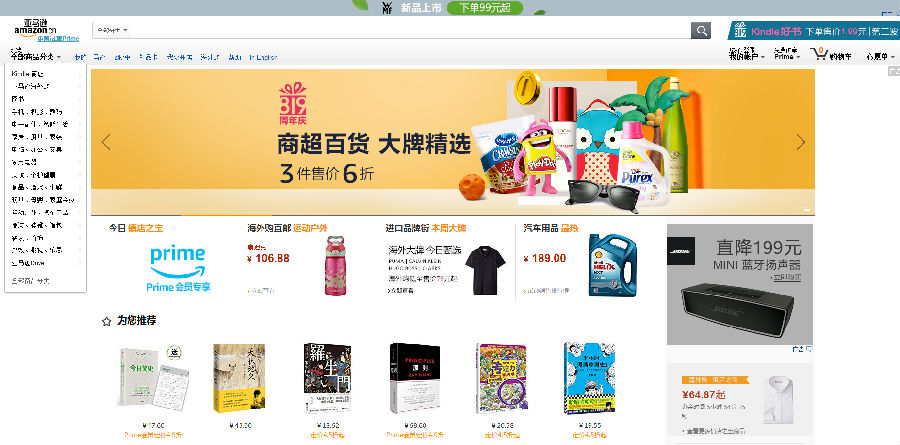900x445 pixels.
Task: Click the 海外购直邮 运动户外 heading link
Action: (287, 228)
